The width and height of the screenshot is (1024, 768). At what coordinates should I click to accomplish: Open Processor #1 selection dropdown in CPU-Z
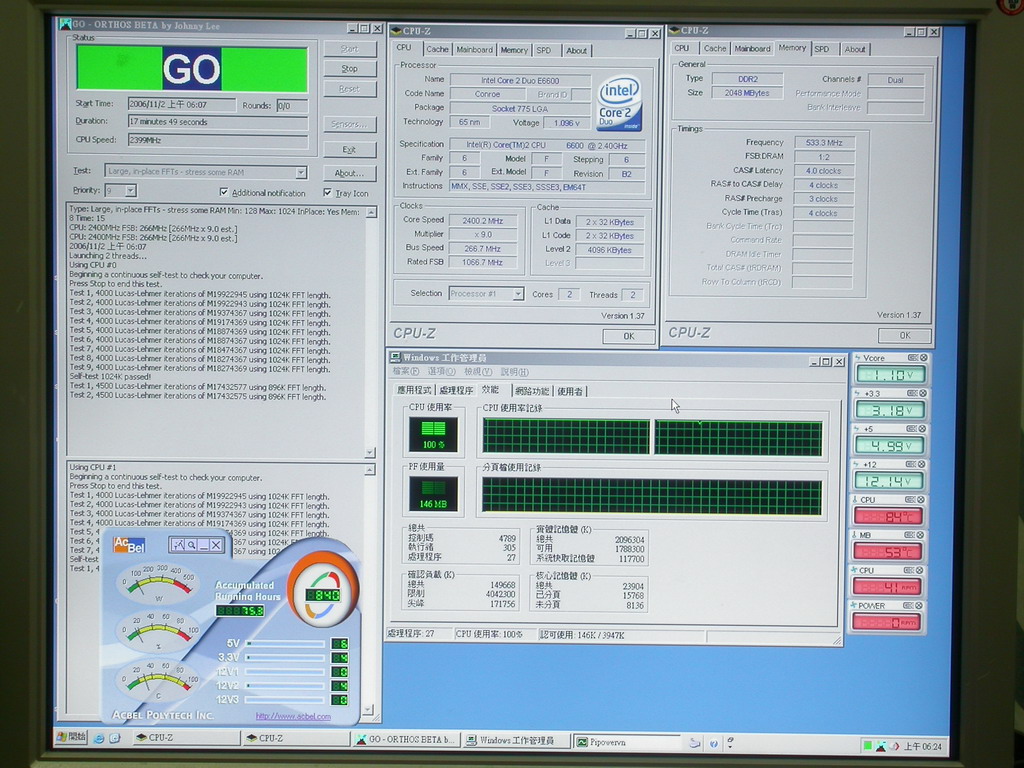pos(517,294)
